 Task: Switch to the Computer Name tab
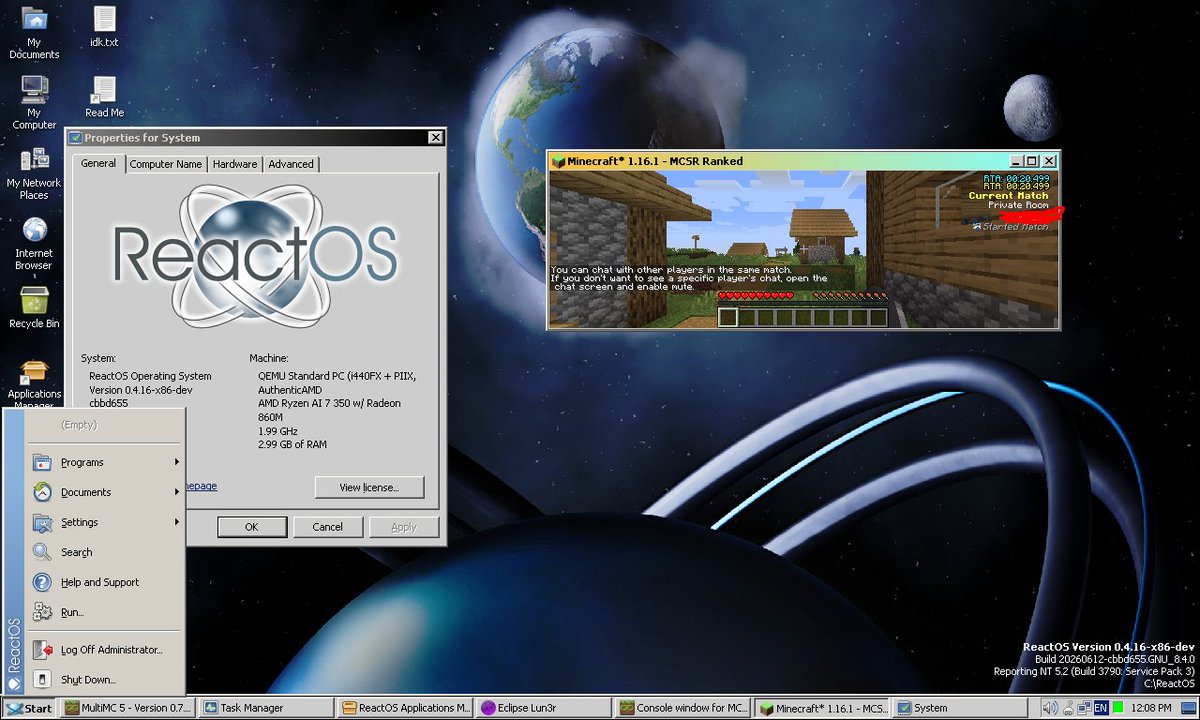point(166,164)
